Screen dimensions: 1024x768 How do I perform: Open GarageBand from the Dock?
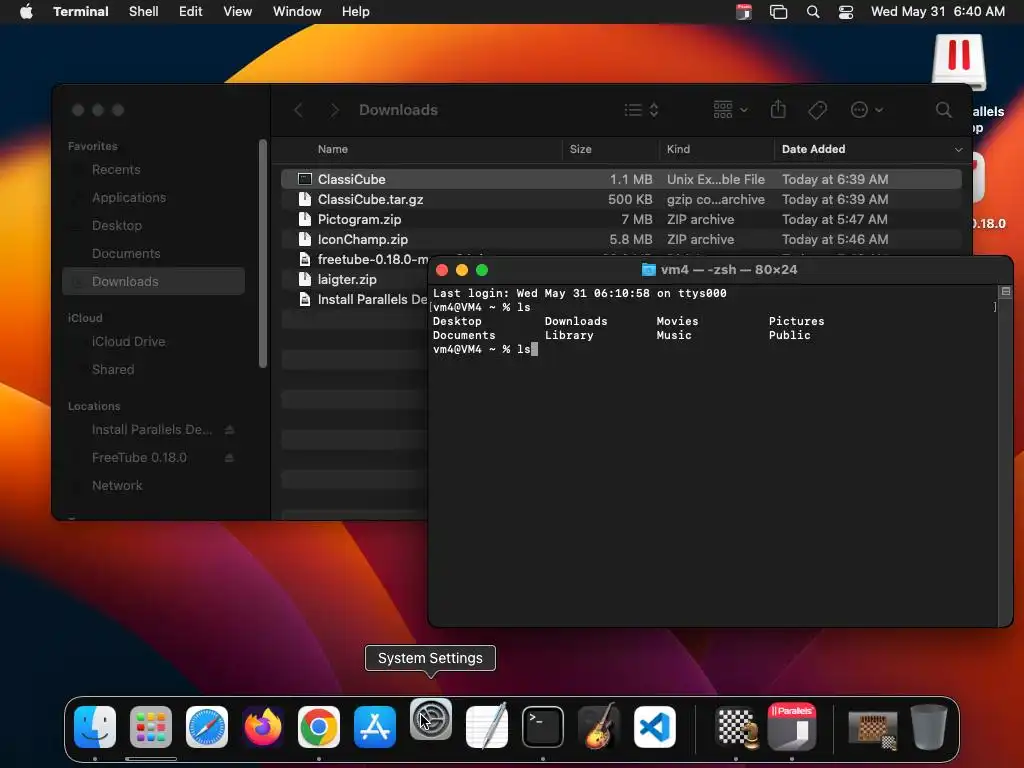599,726
